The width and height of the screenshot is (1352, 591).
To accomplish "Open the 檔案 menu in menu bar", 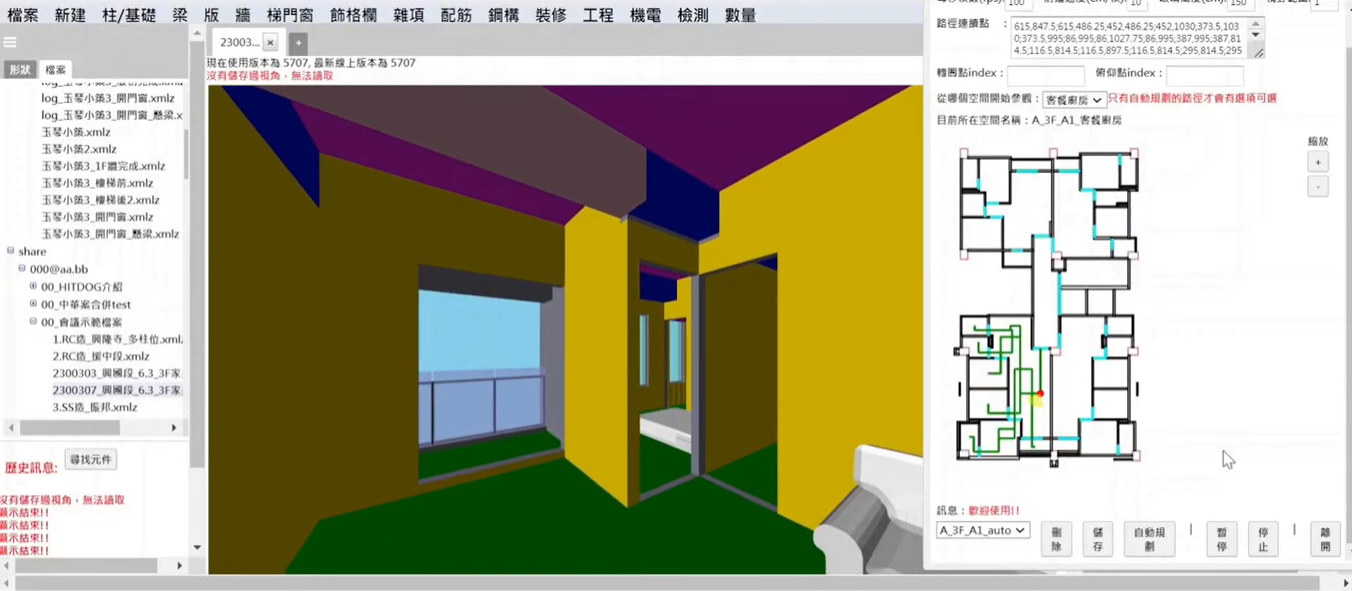I will pyautogui.click(x=23, y=15).
